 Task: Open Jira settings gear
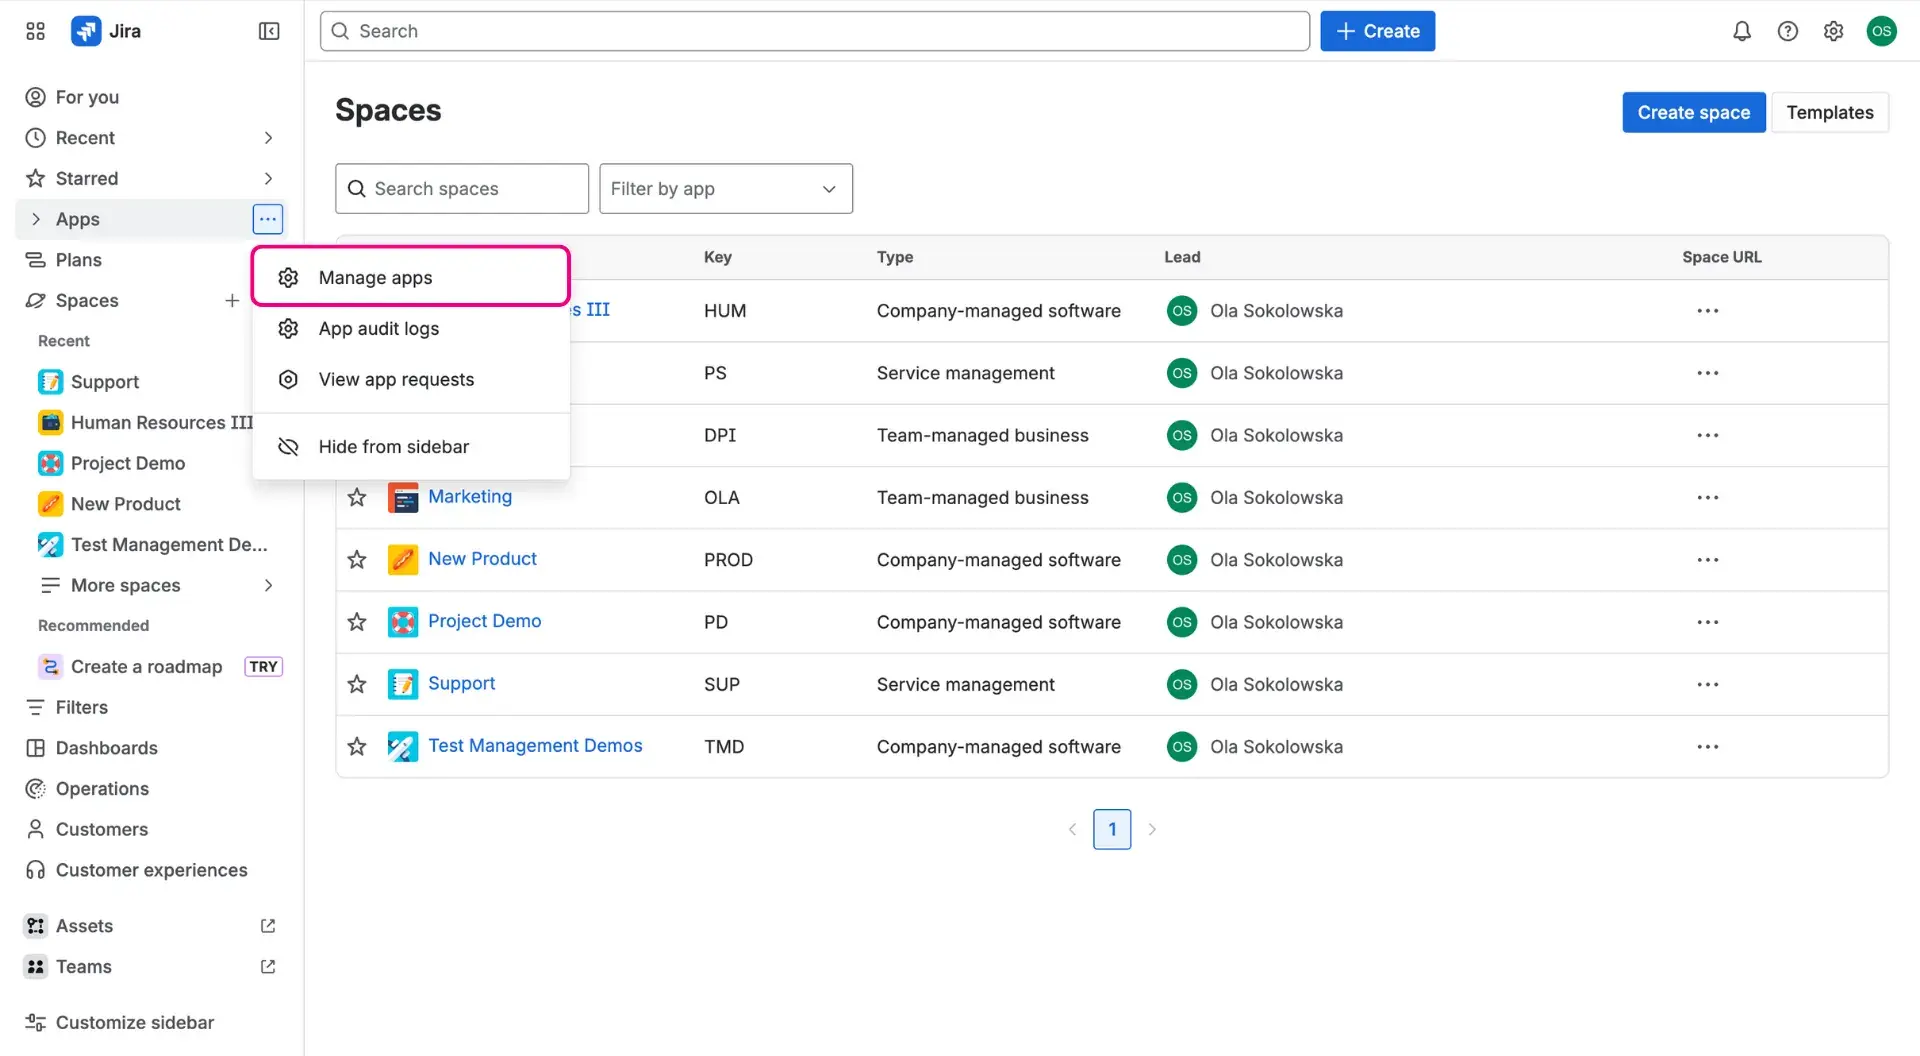(1834, 31)
